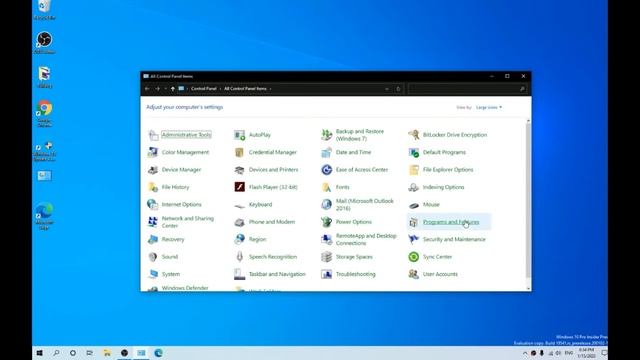Open the Taskbar and Navigation icon
This screenshot has width=640, height=360.
point(240,274)
